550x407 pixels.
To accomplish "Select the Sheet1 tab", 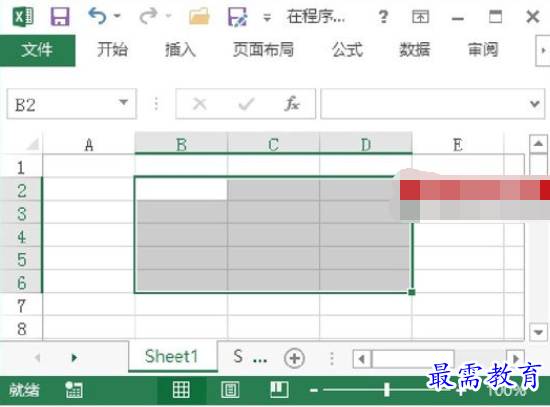I will [x=172, y=356].
